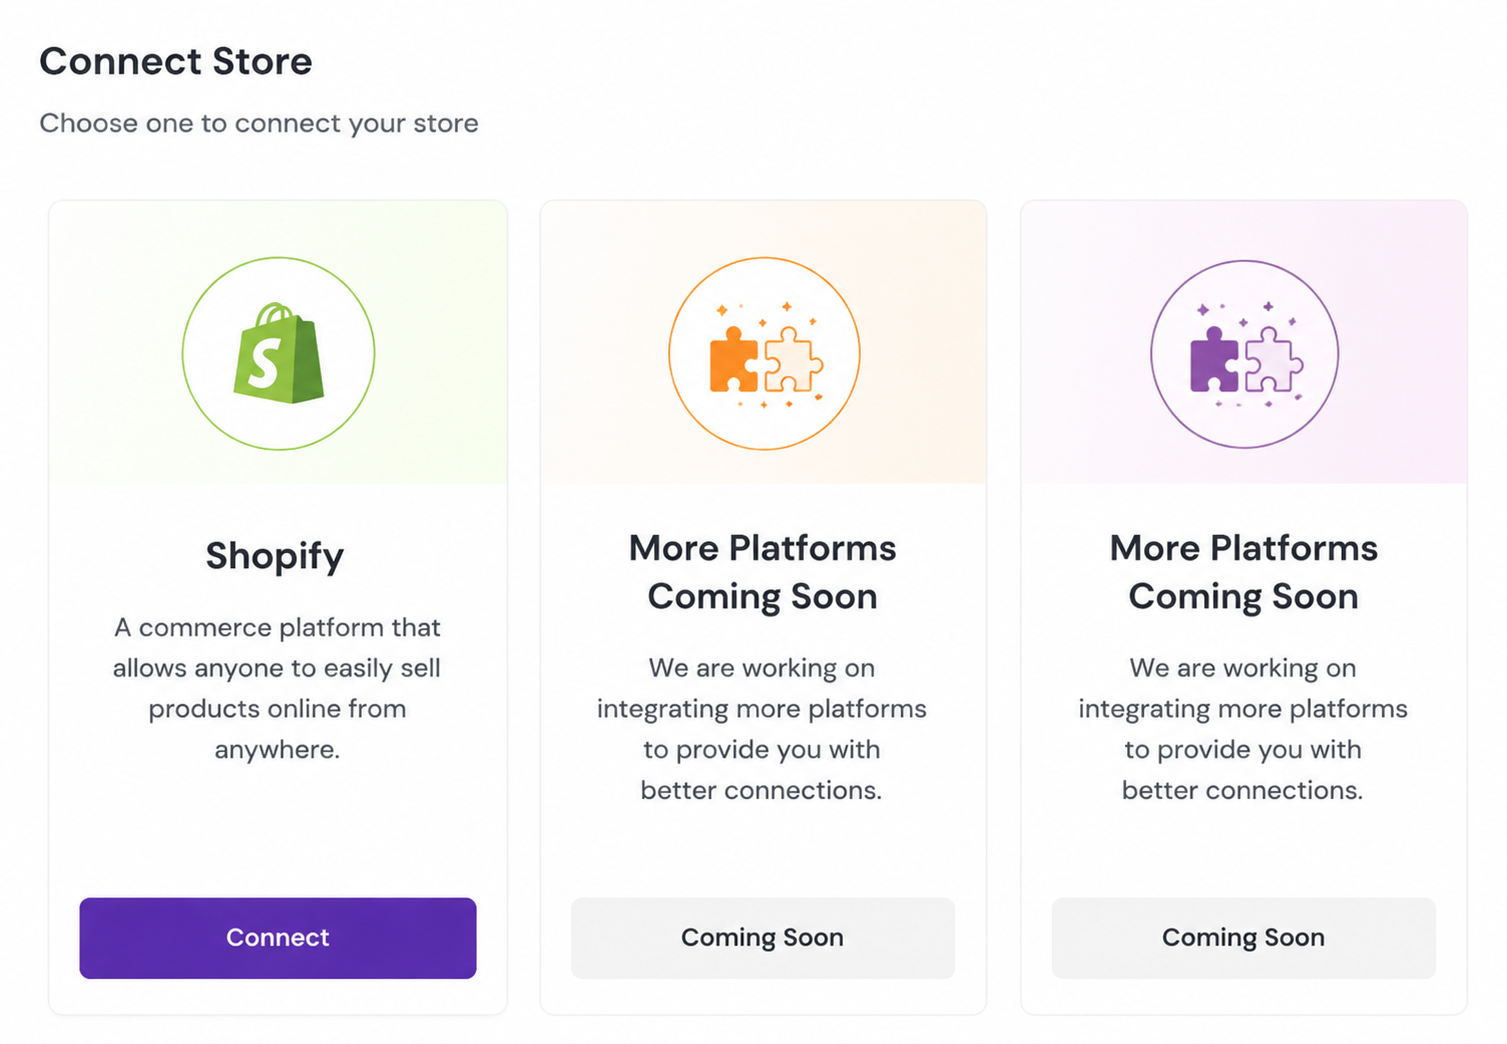The image size is (1507, 1044).
Task: Click the white S on Shopify bag
Action: (x=265, y=363)
